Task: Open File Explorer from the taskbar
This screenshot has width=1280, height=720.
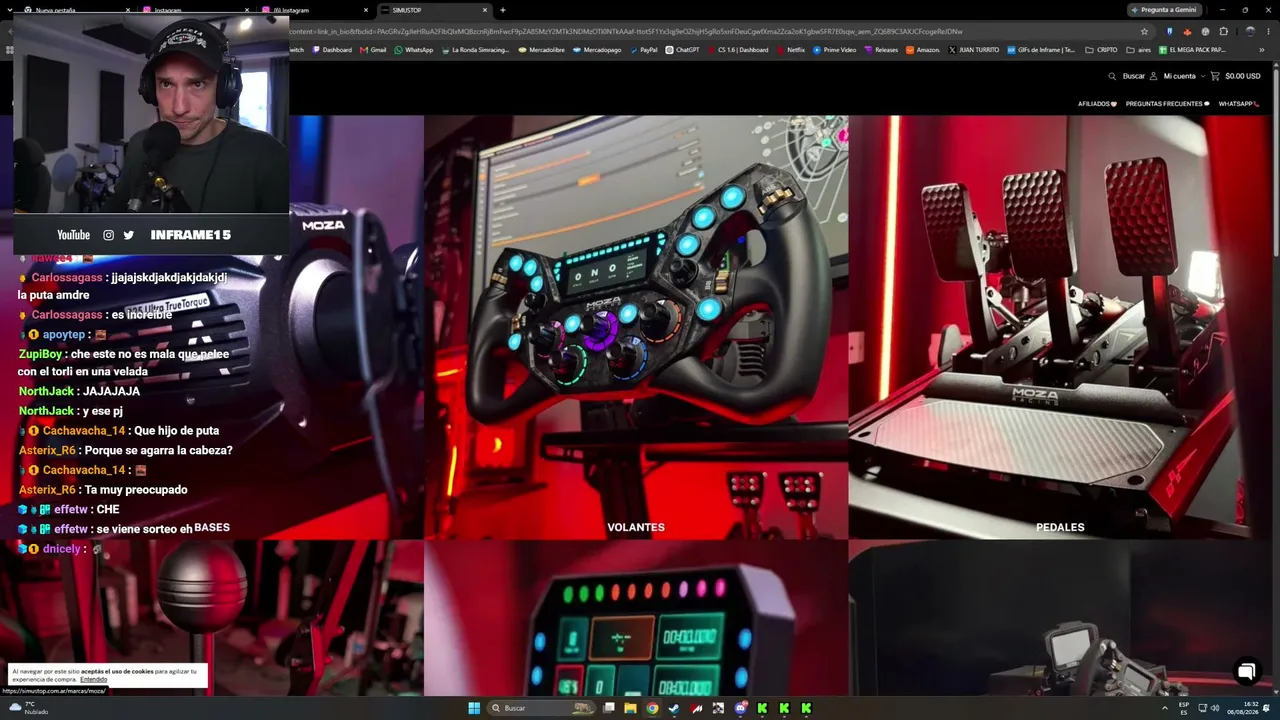Action: pos(630,708)
